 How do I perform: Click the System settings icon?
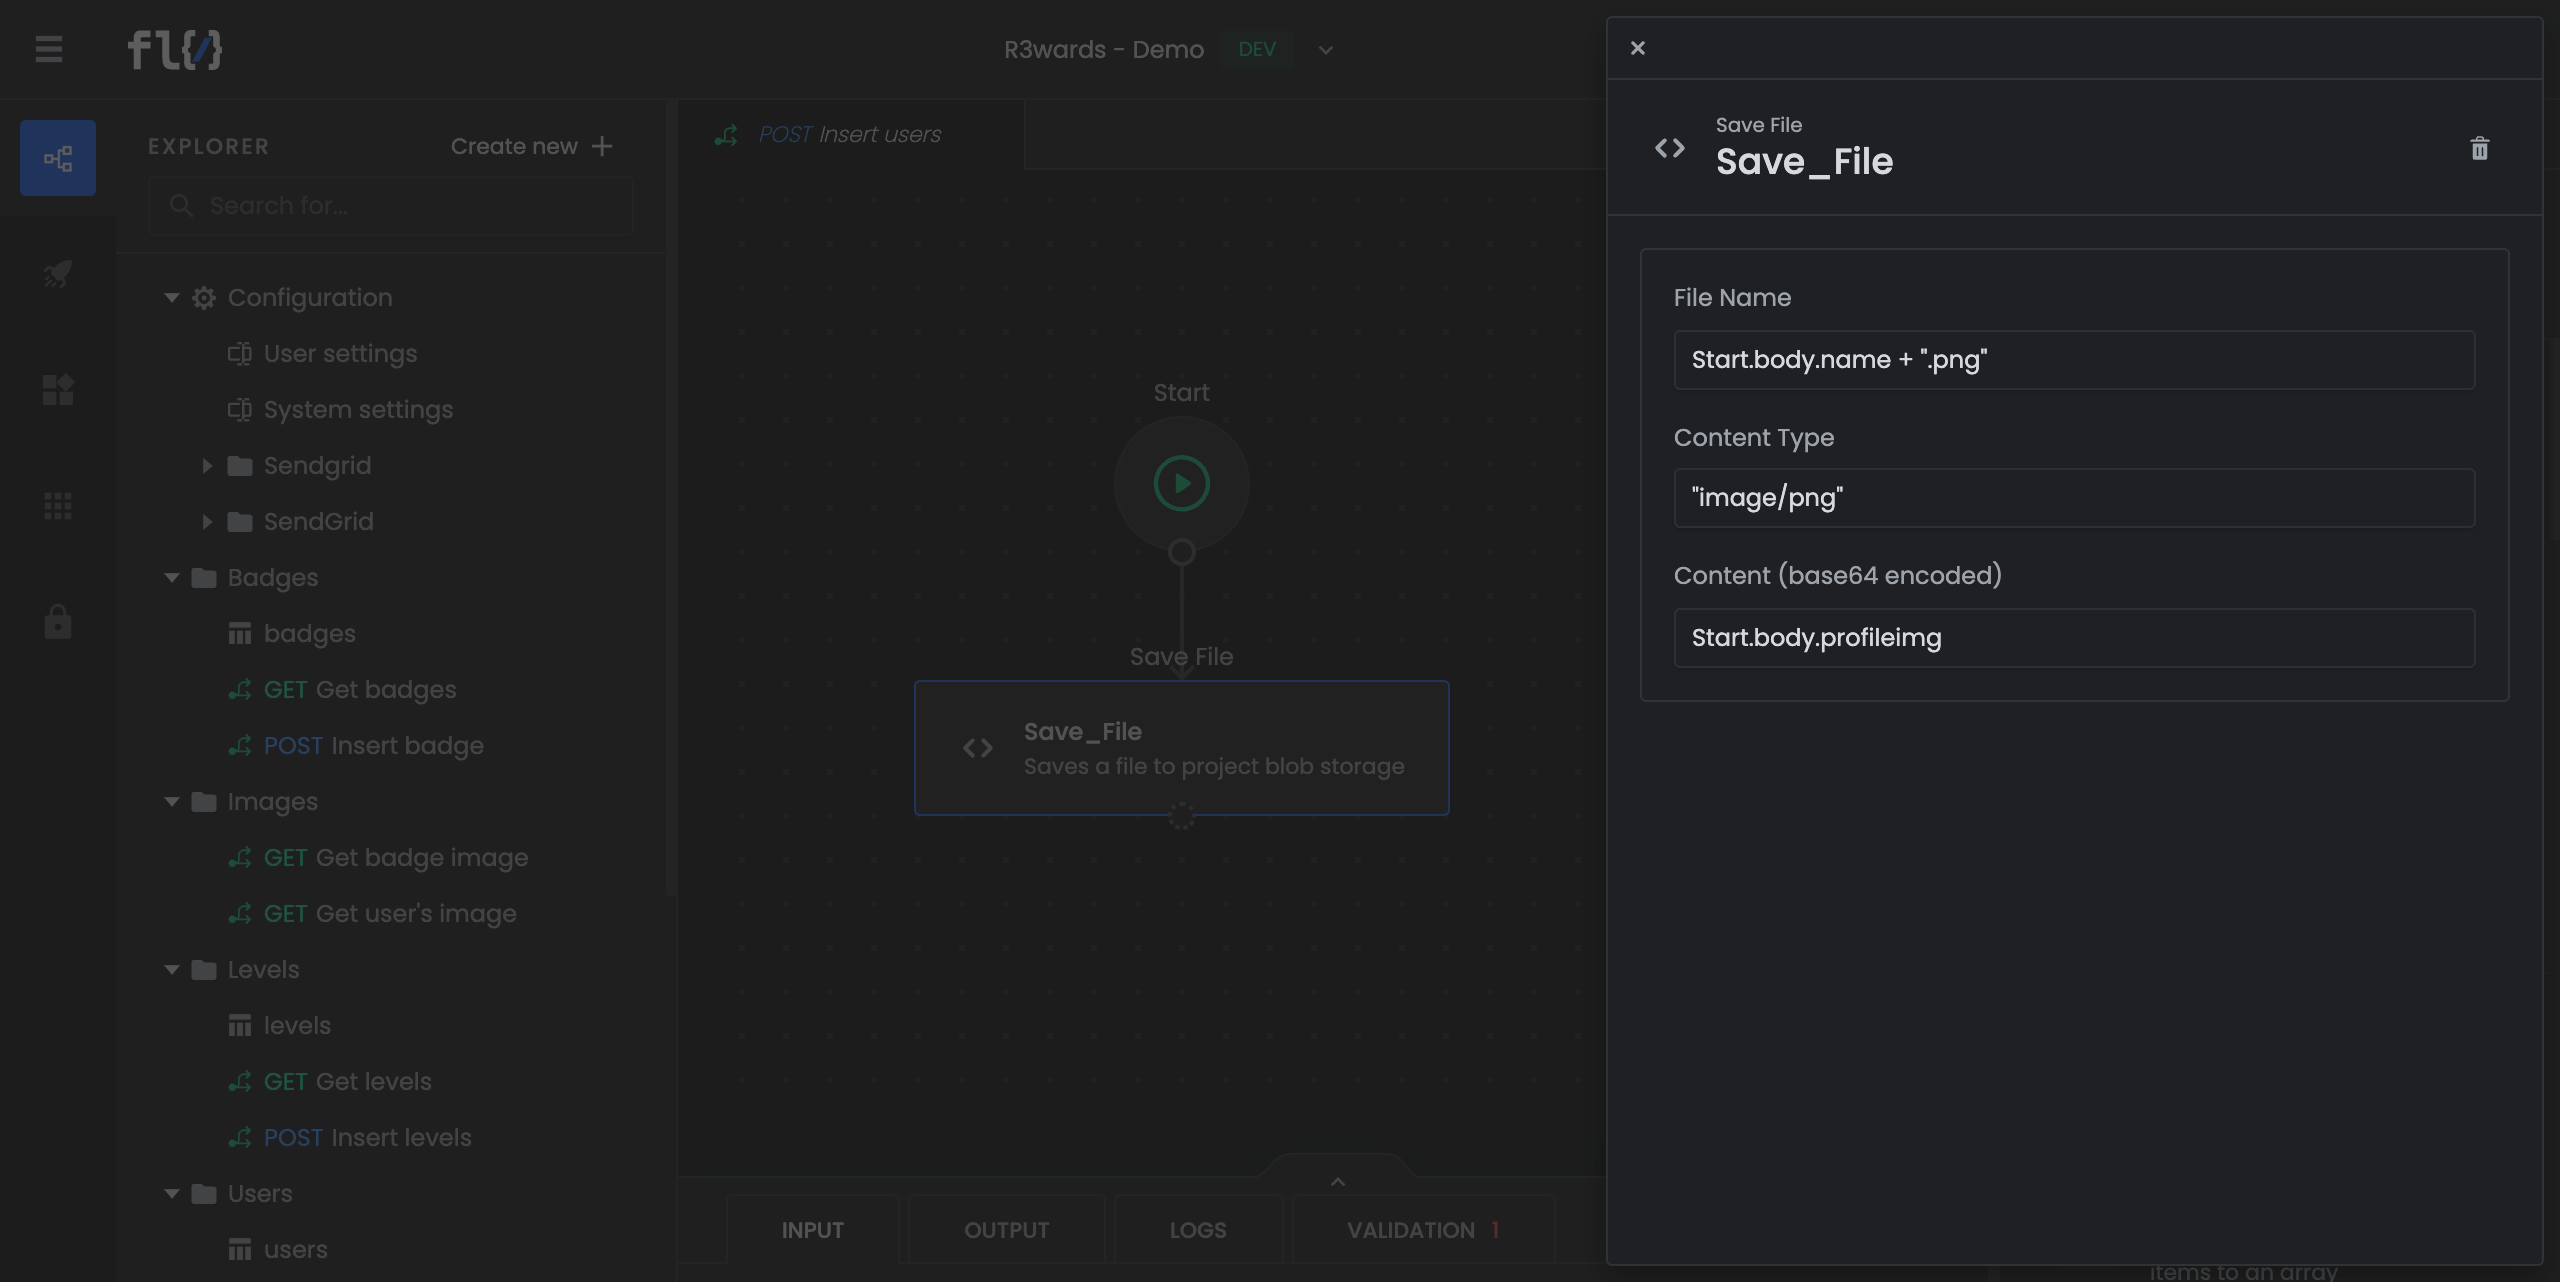[240, 410]
